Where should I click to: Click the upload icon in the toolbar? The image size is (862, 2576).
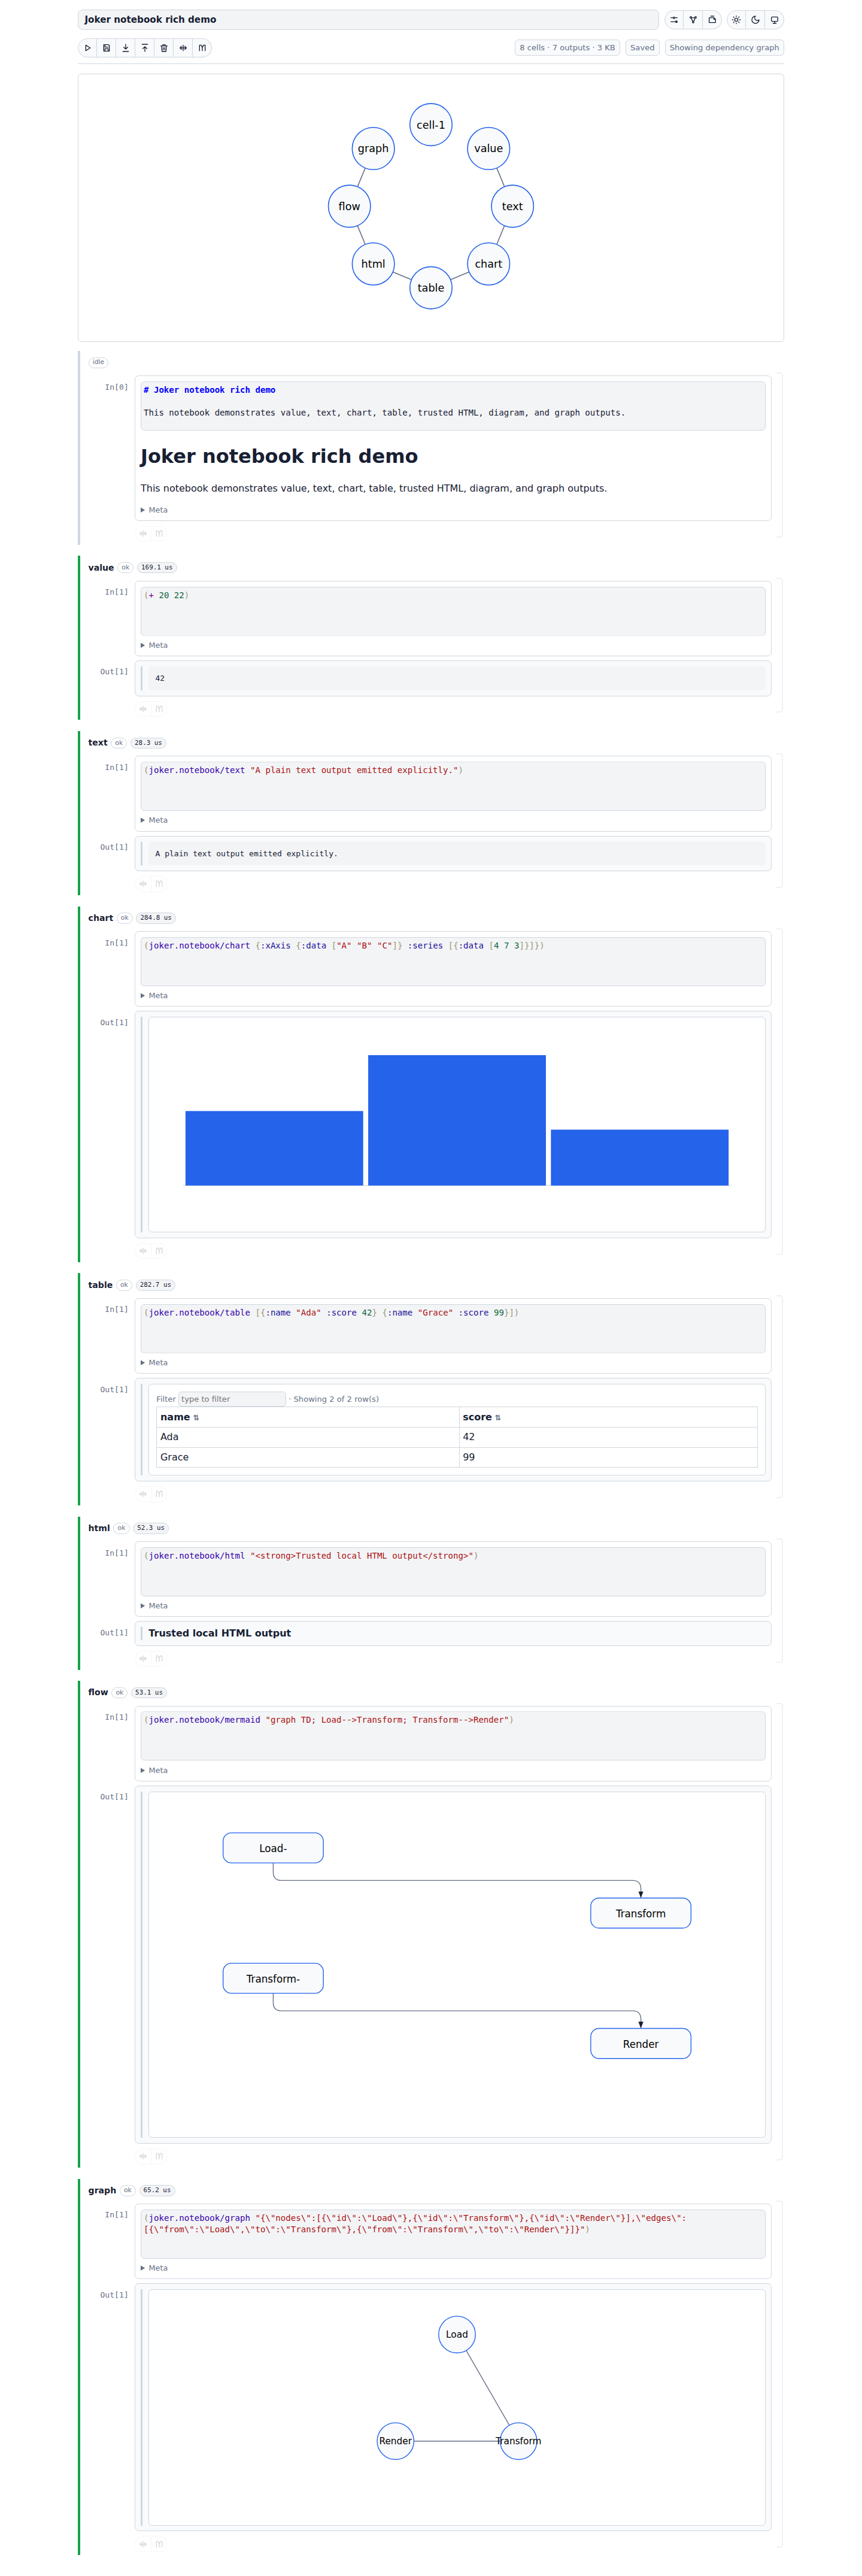point(145,48)
